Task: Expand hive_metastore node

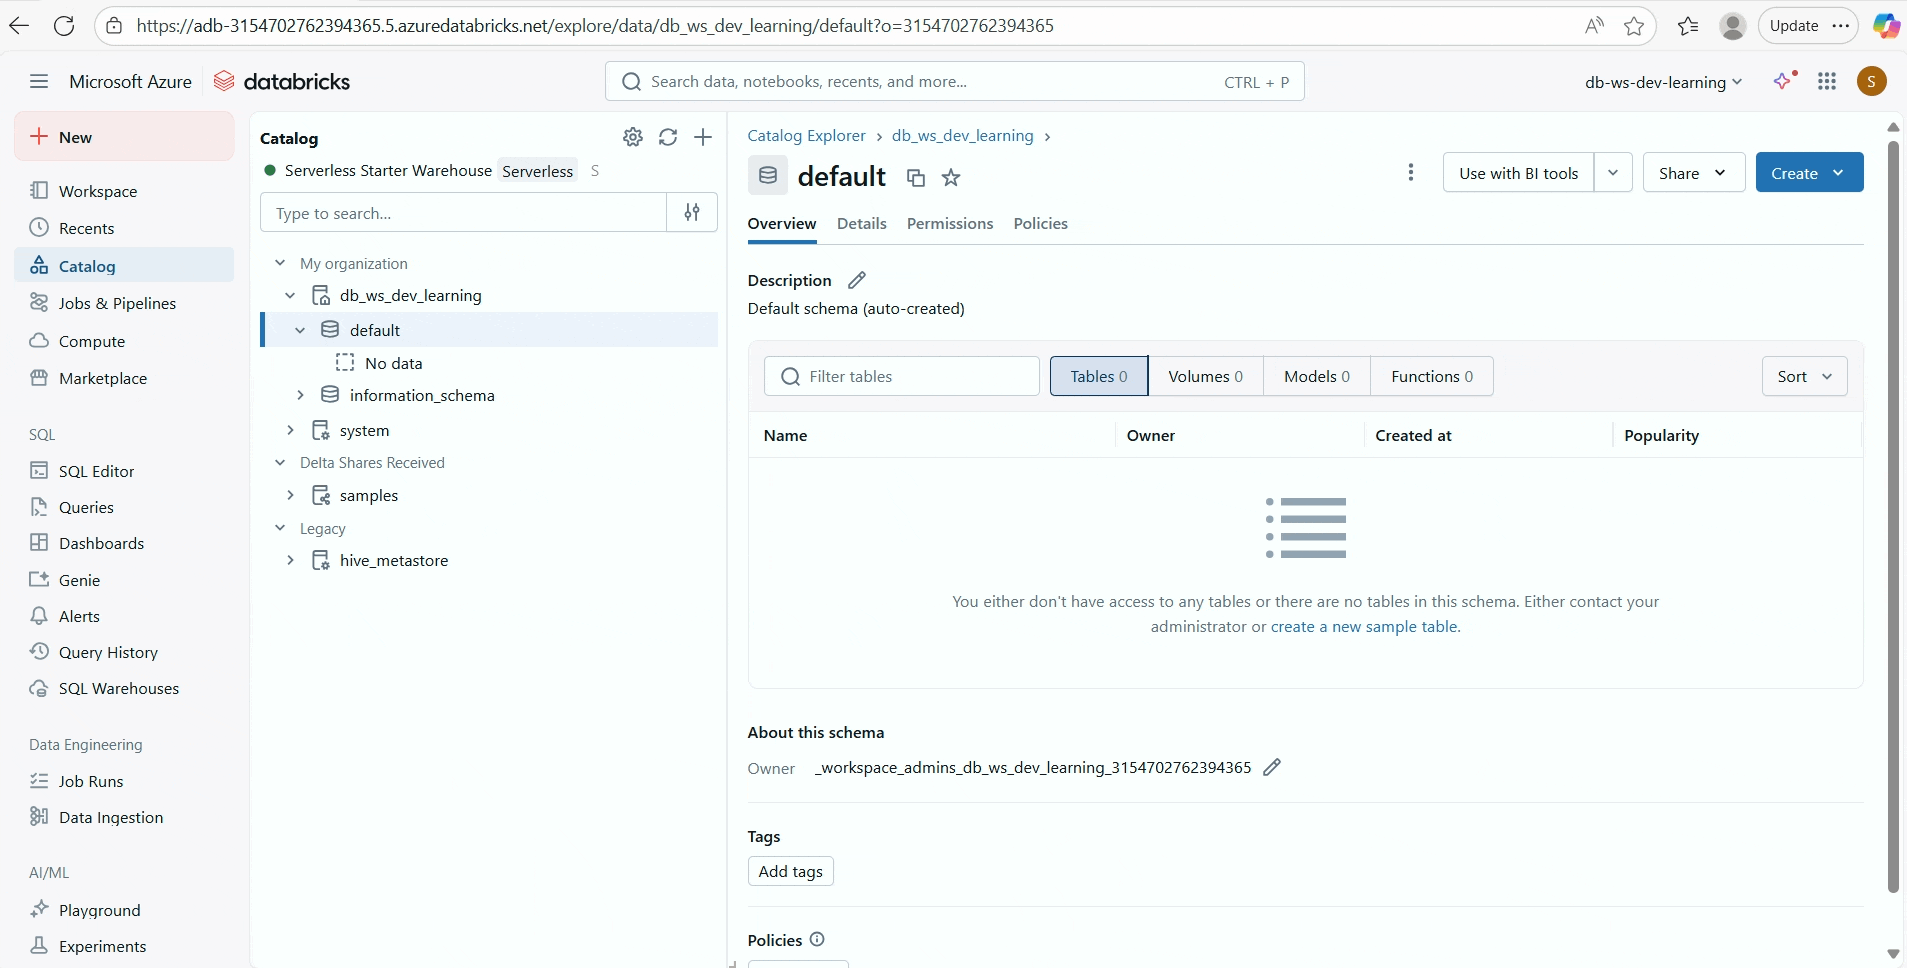Action: coord(290,560)
